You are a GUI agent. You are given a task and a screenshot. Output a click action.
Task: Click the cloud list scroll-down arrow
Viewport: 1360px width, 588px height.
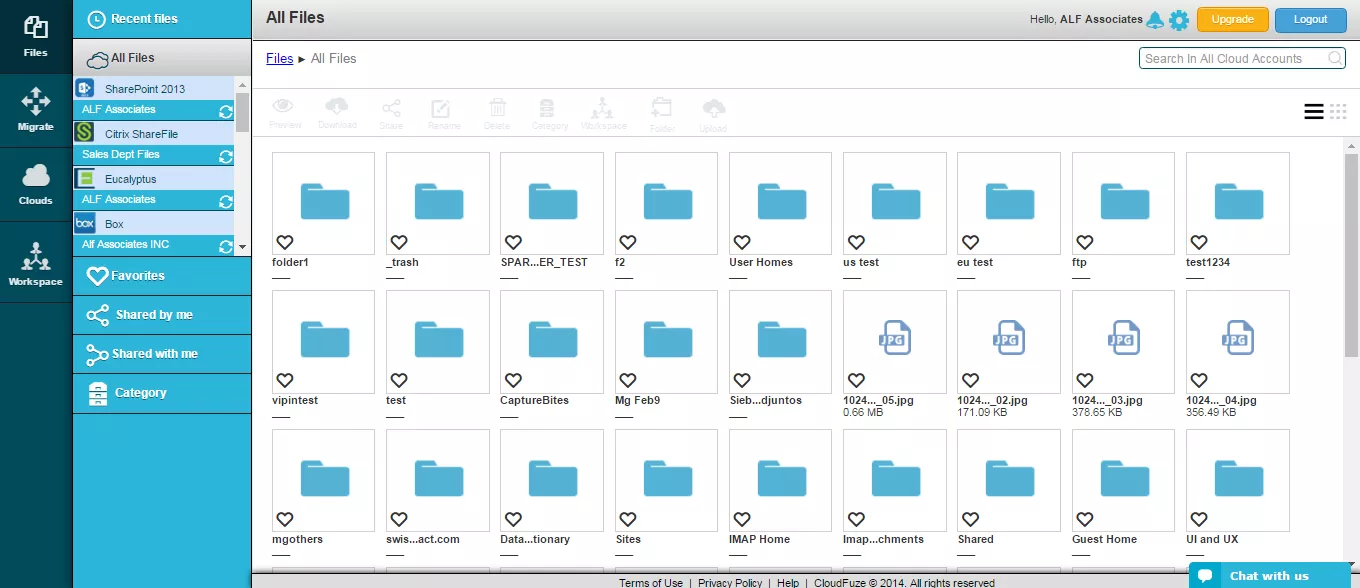[x=242, y=246]
